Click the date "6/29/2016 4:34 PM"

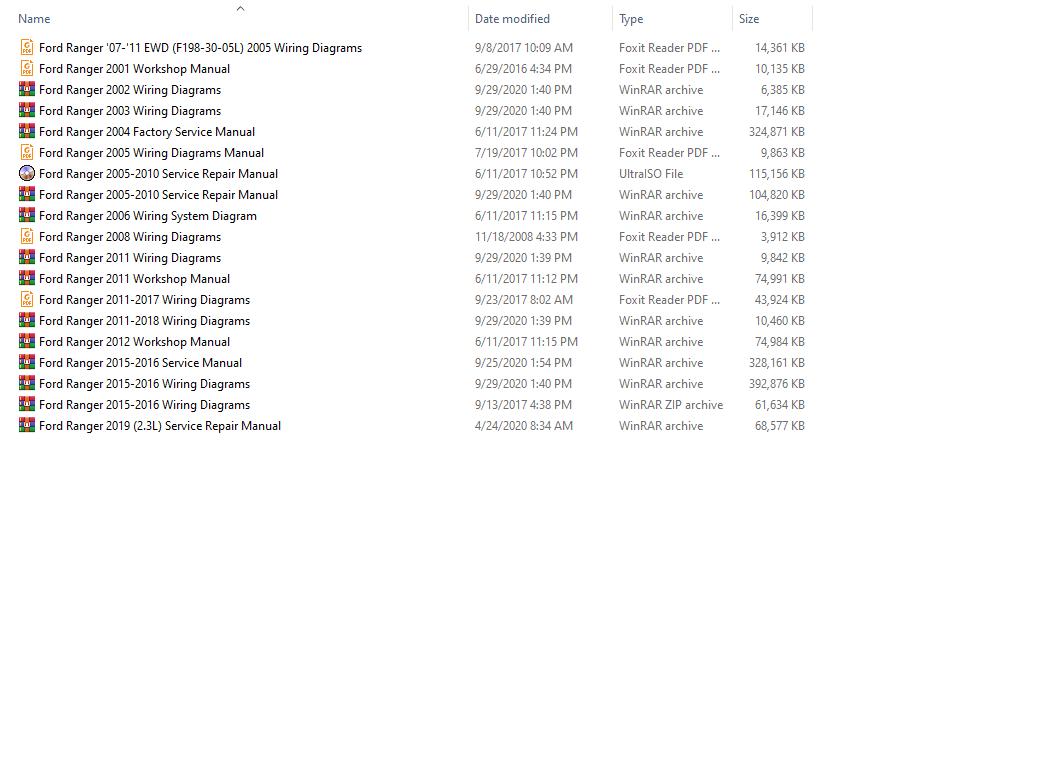tap(523, 68)
